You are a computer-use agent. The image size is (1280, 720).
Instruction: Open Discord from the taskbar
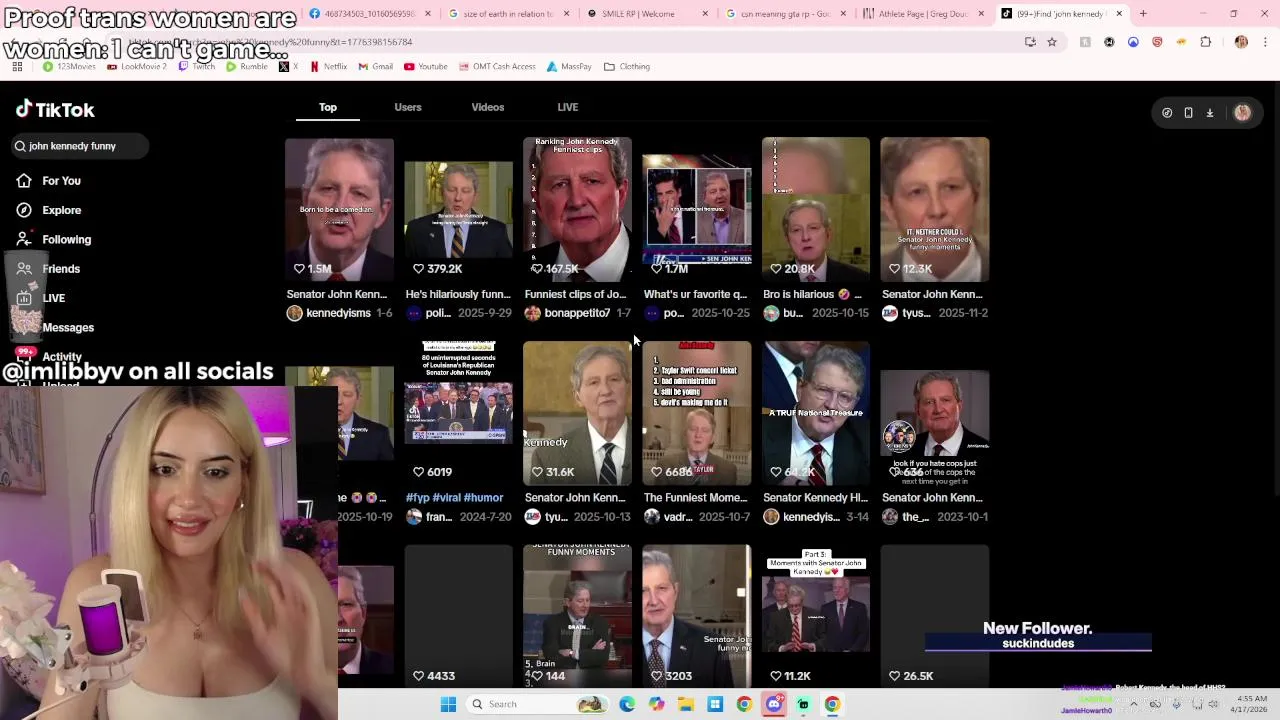(x=774, y=704)
